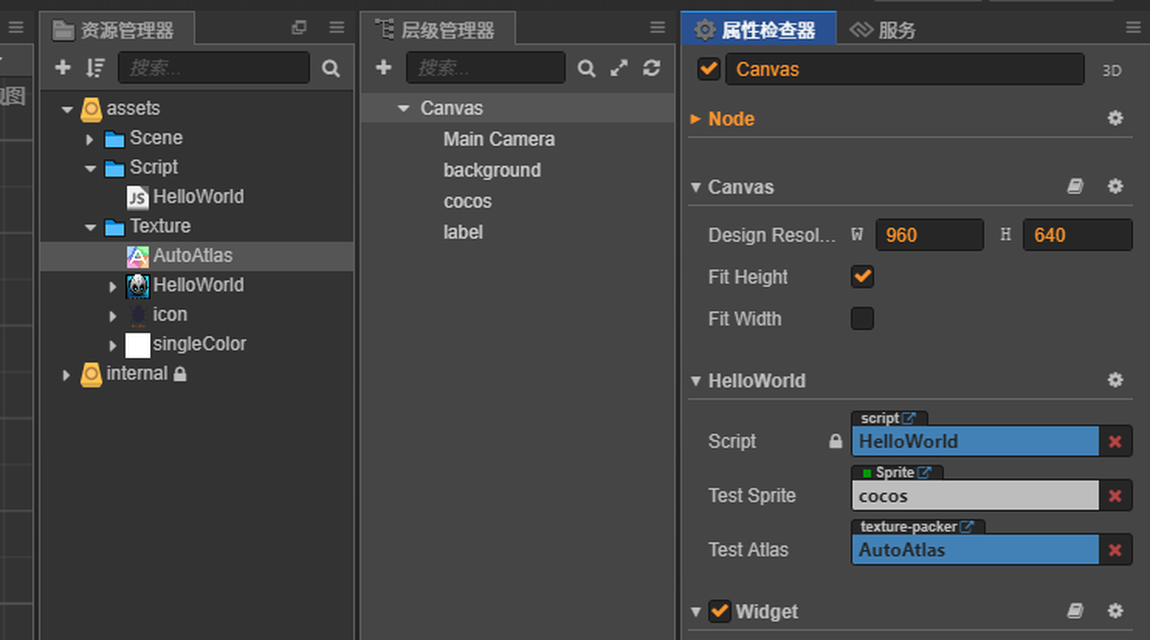
Task: Remove the Test Atlas reference
Action: pos(1115,550)
